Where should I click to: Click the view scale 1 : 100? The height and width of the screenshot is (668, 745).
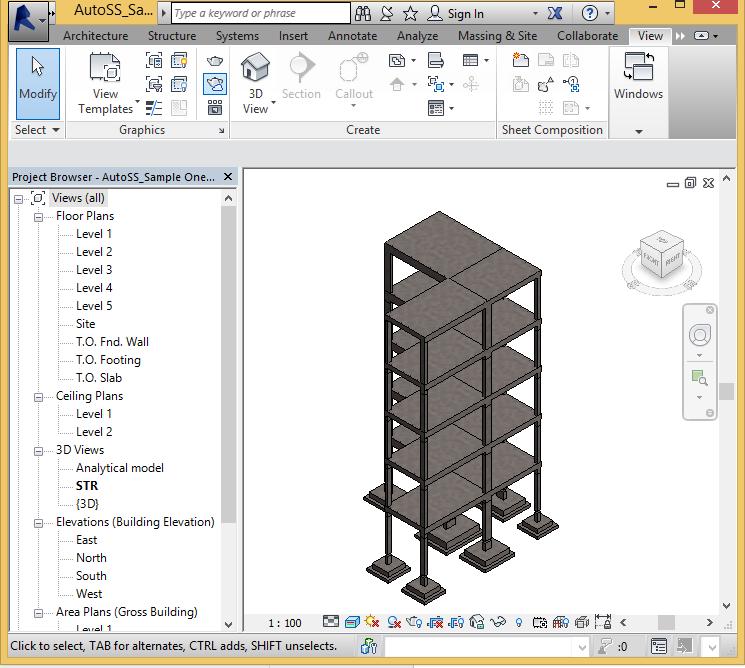tap(285, 623)
